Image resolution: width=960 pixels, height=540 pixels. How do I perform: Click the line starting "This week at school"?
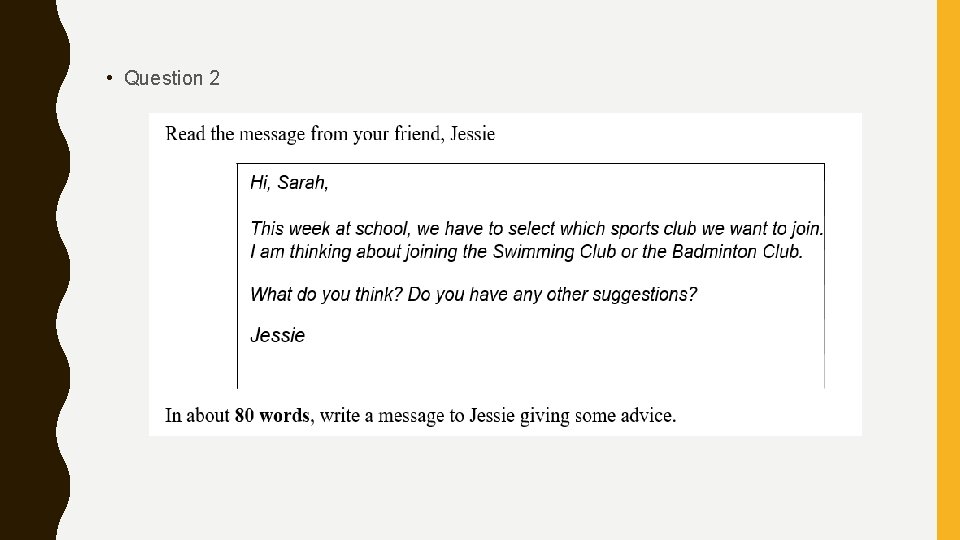(x=536, y=229)
